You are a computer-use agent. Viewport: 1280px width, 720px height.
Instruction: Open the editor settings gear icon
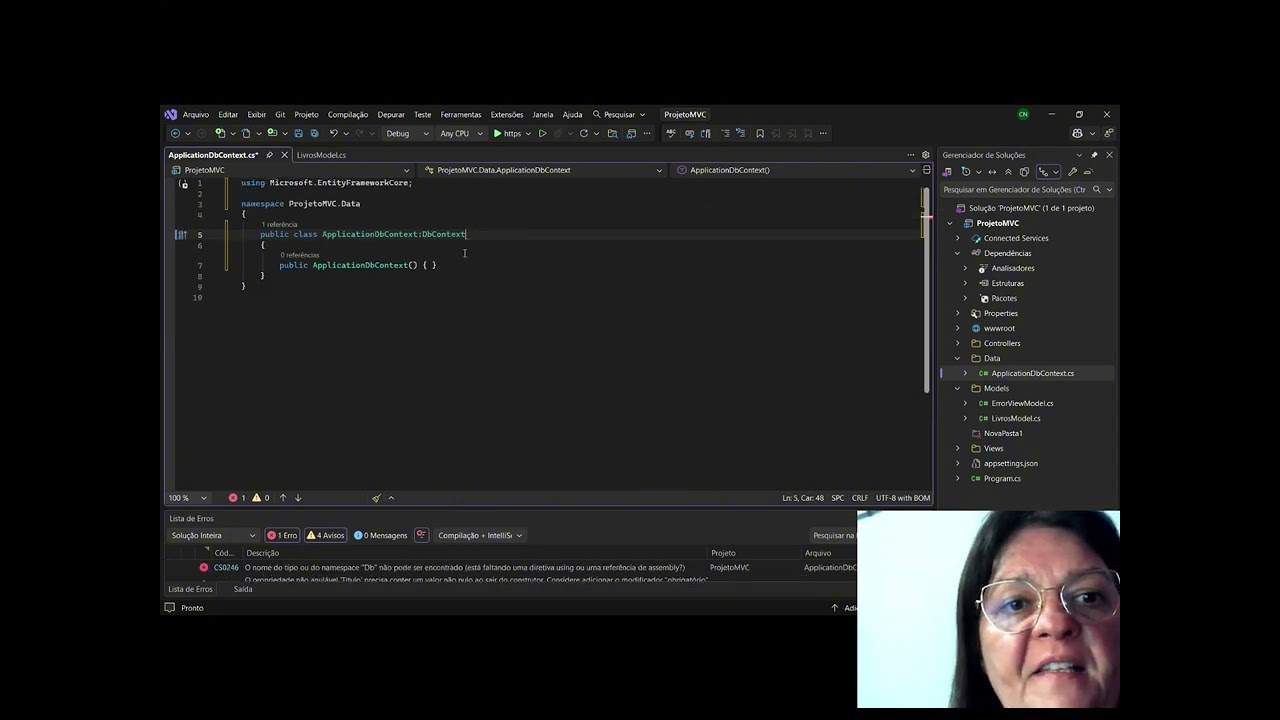(925, 155)
